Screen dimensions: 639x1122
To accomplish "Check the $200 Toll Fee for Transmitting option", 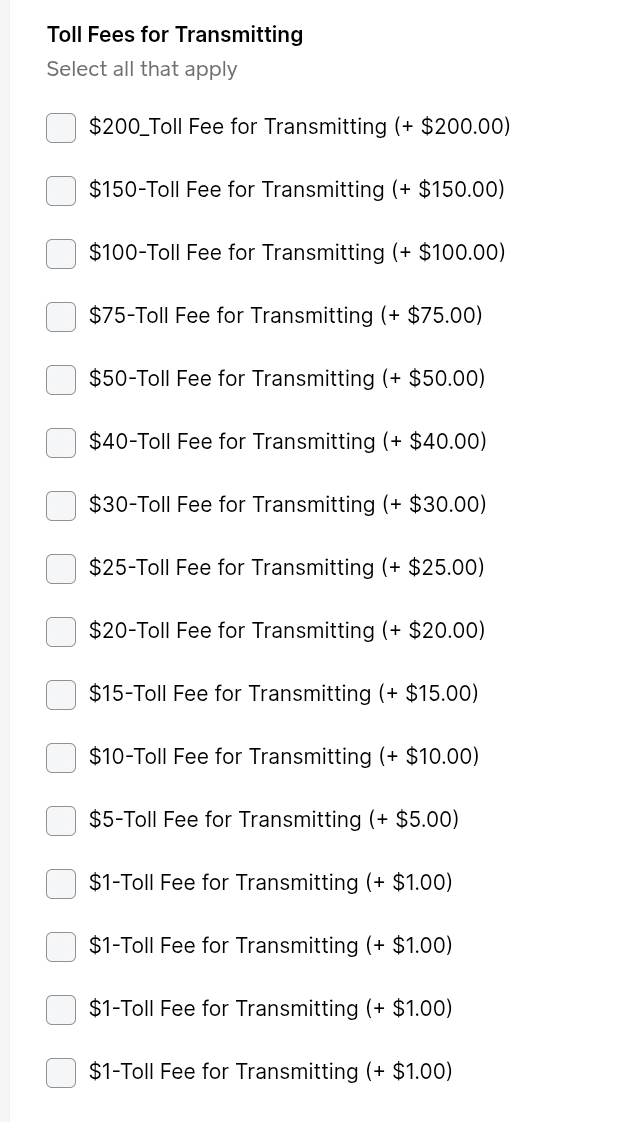I will coord(60,127).
